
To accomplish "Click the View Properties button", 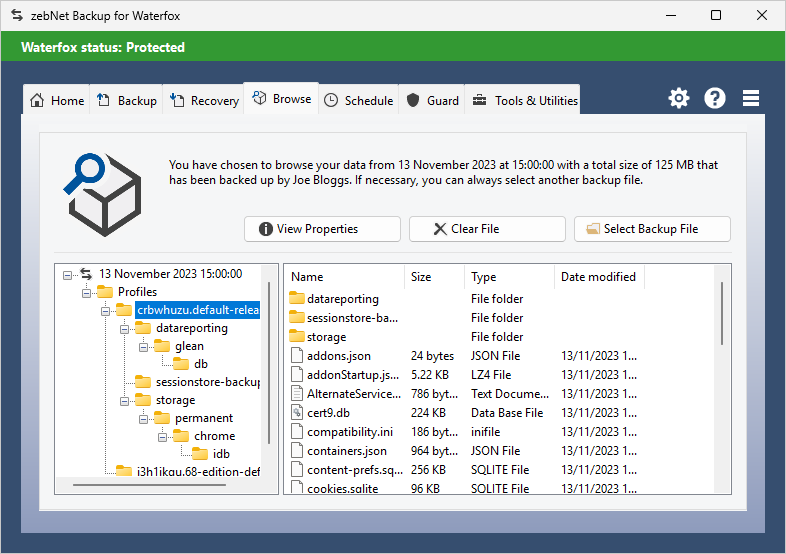I will (x=322, y=229).
